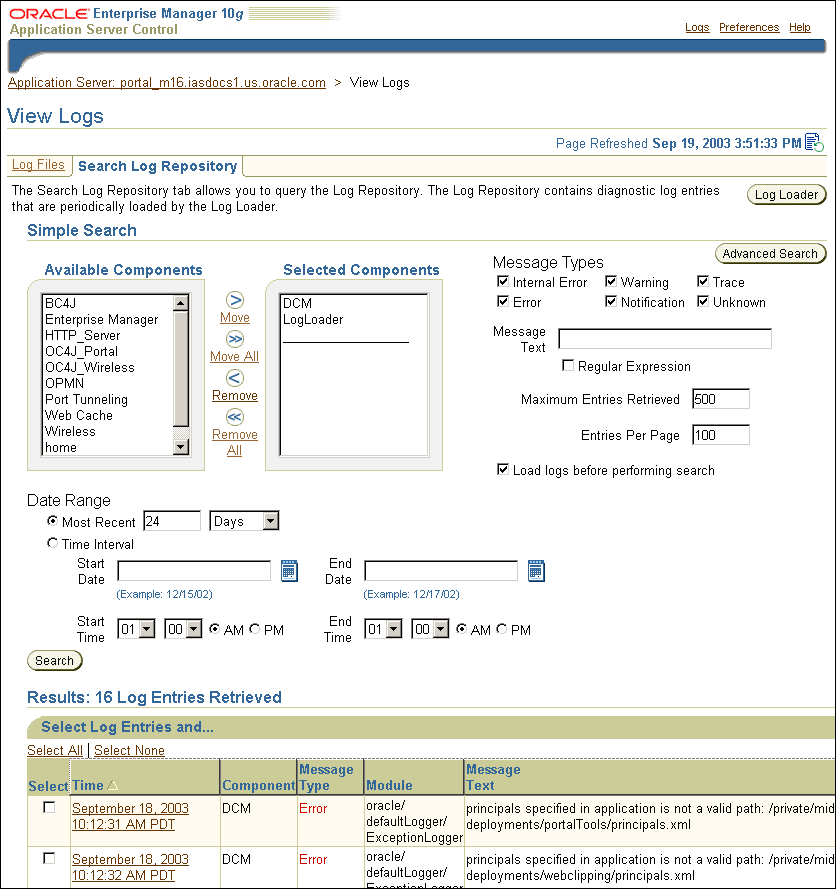Click the Move single component arrow icon
This screenshot has width=836, height=889.
(x=234, y=299)
